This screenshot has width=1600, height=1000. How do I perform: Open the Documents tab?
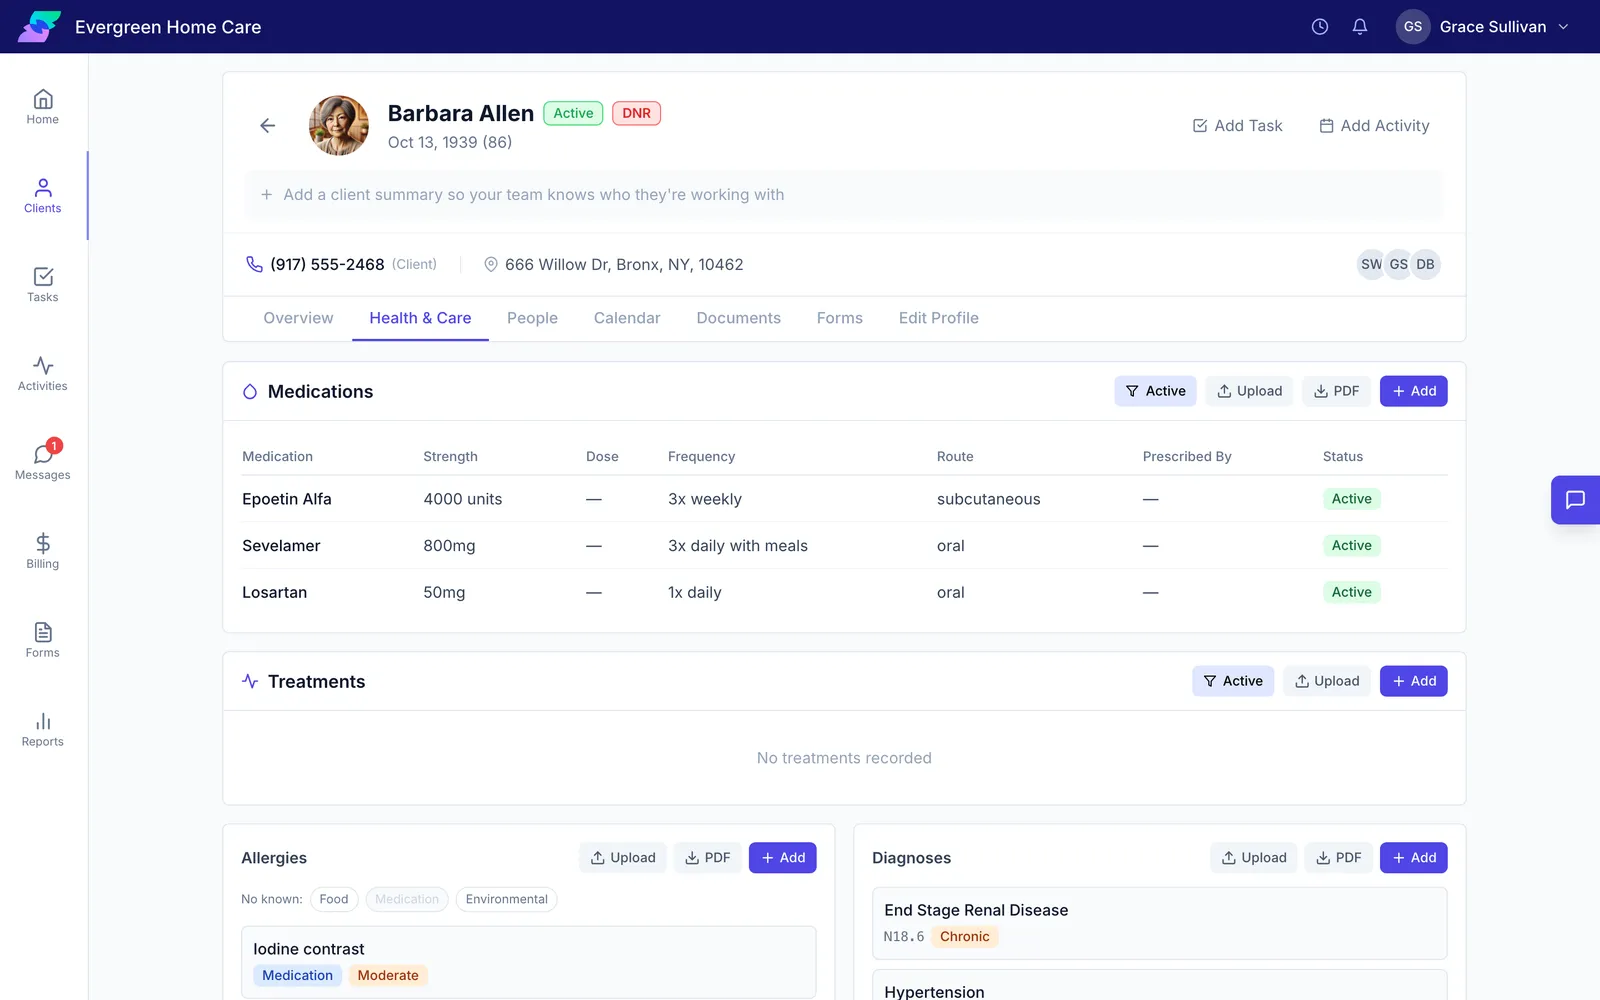coord(738,318)
